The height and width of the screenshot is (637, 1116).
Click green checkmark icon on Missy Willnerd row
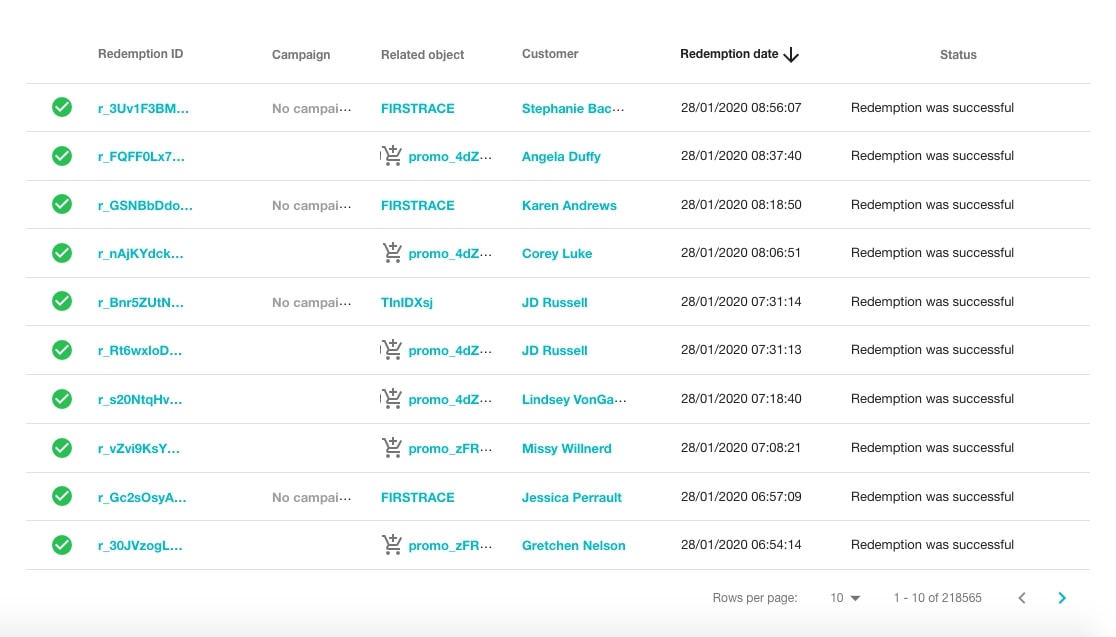coord(61,447)
